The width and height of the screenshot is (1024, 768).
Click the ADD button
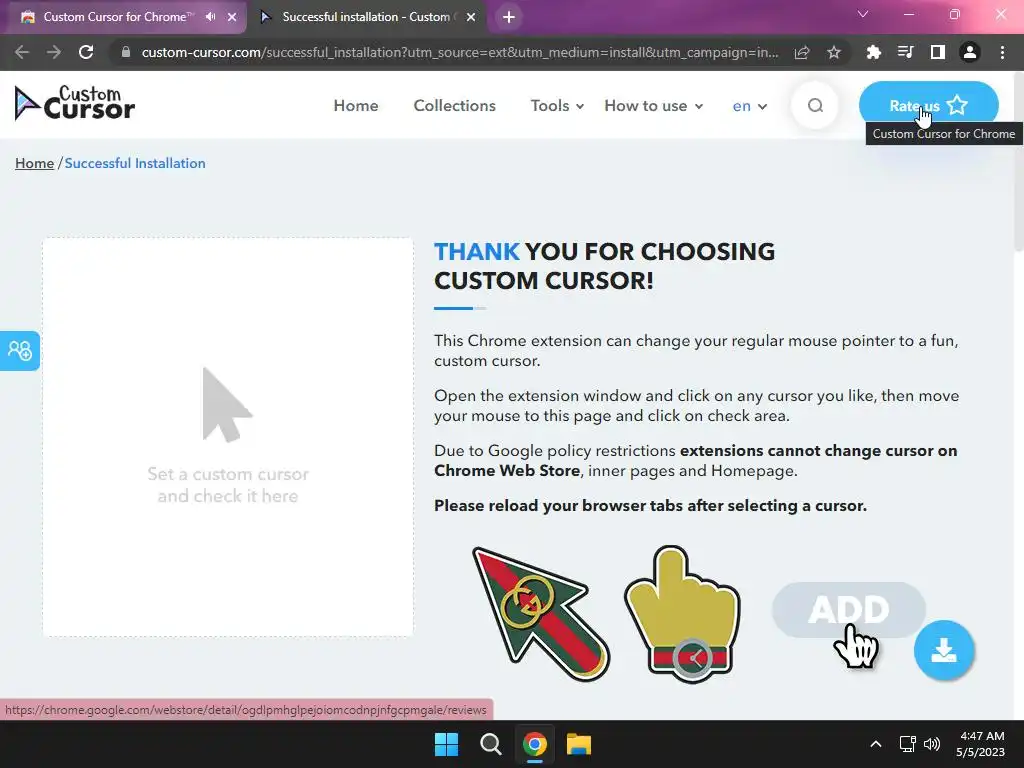tap(848, 610)
